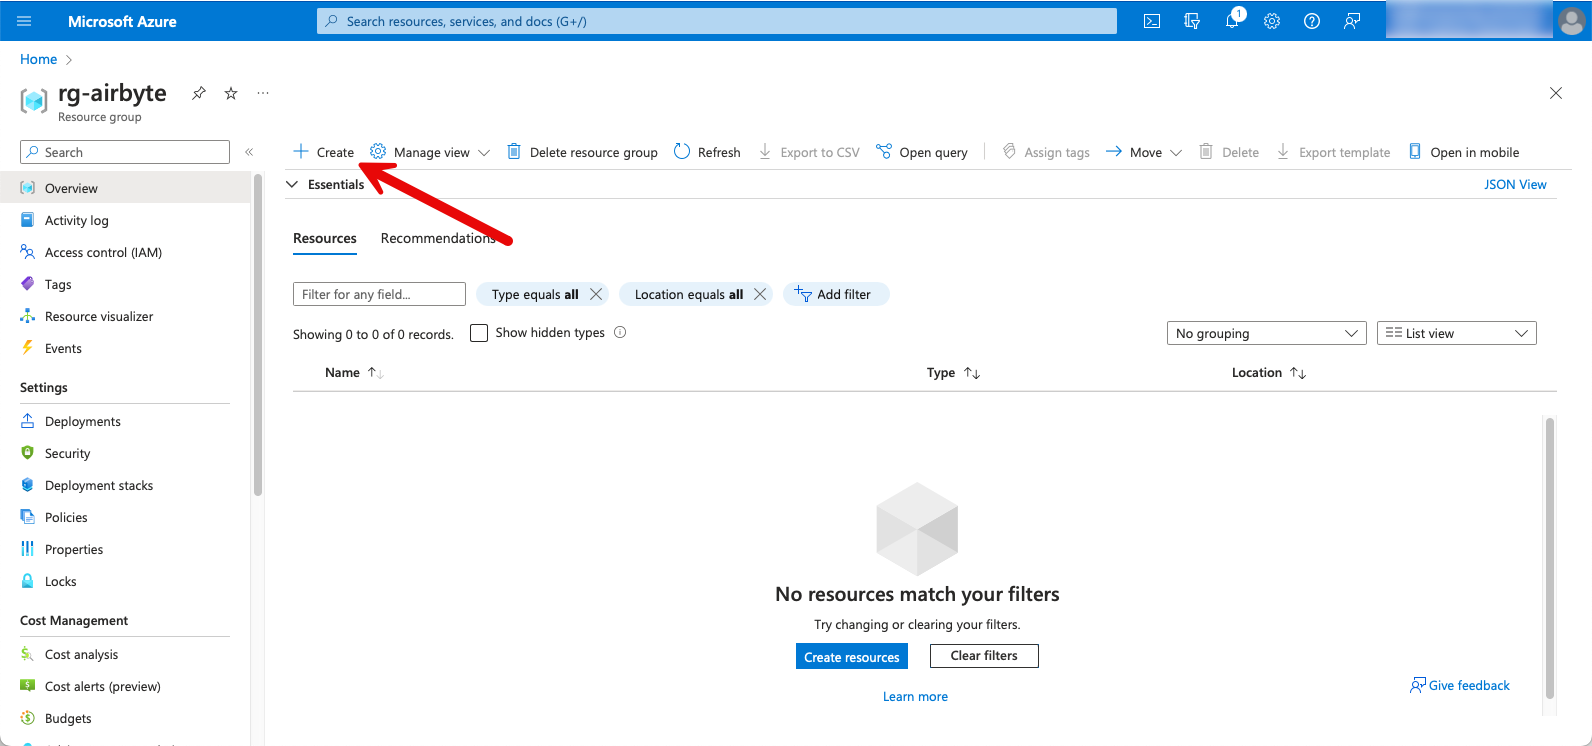This screenshot has width=1592, height=746.
Task: Open portal settings gear icon
Action: point(1272,21)
